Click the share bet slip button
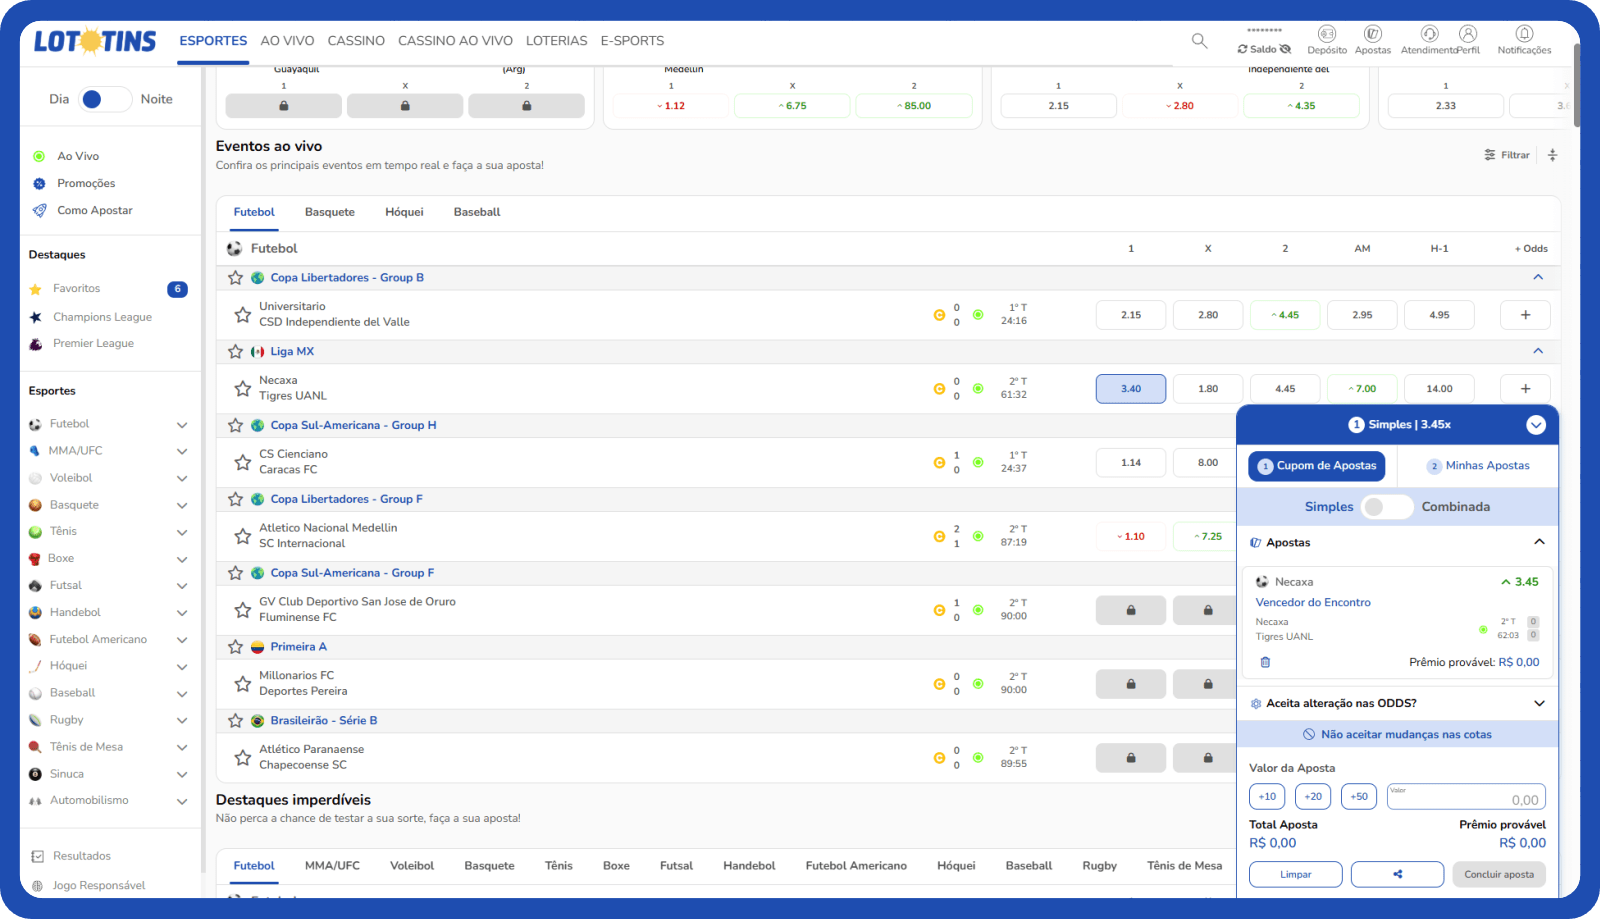This screenshot has height=919, width=1600. tap(1397, 874)
